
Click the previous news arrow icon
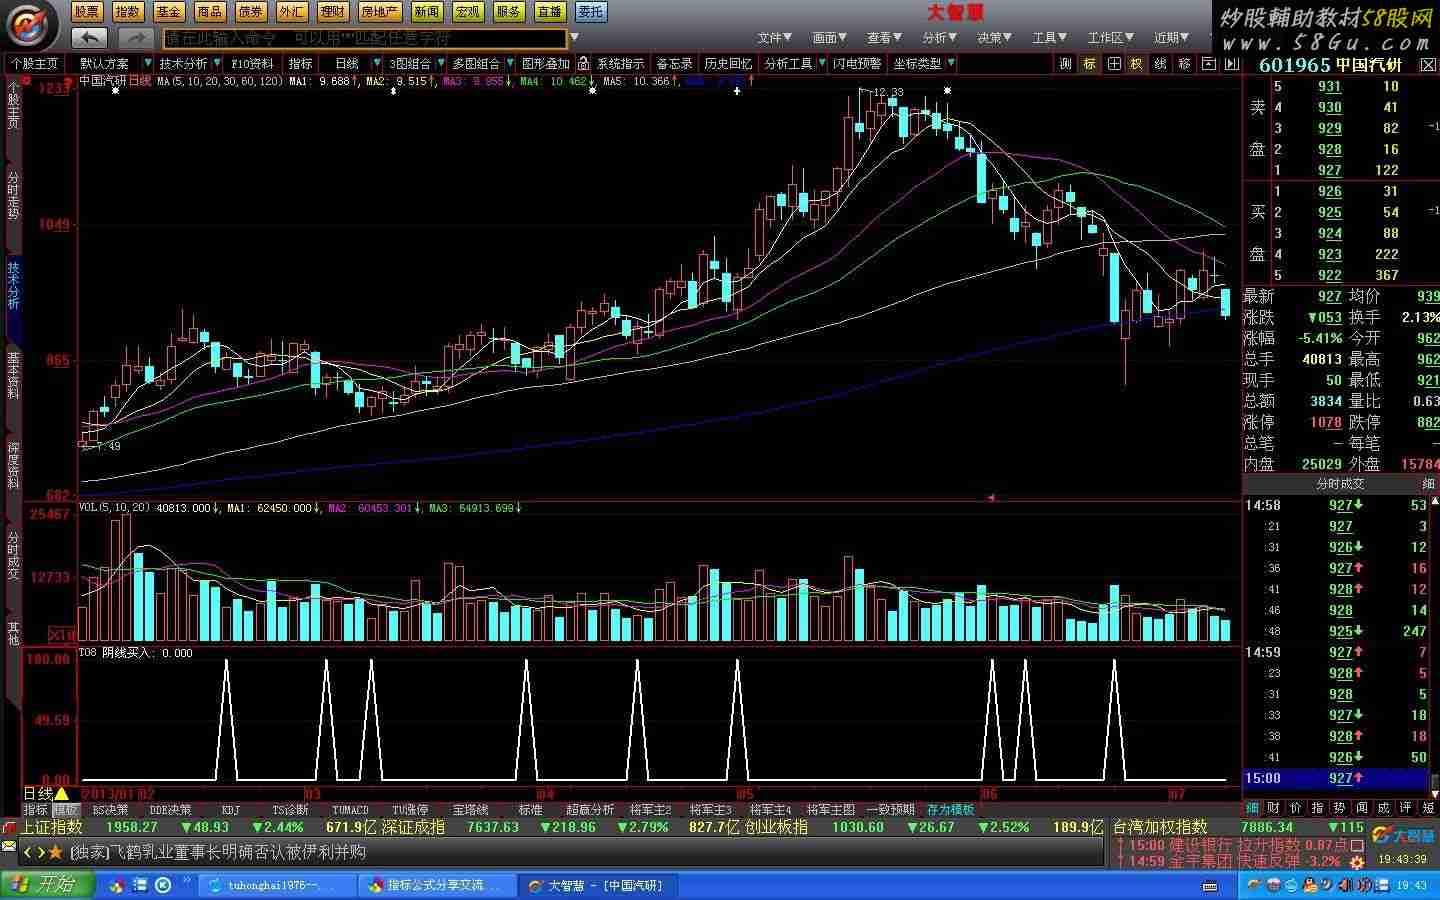(x=28, y=852)
